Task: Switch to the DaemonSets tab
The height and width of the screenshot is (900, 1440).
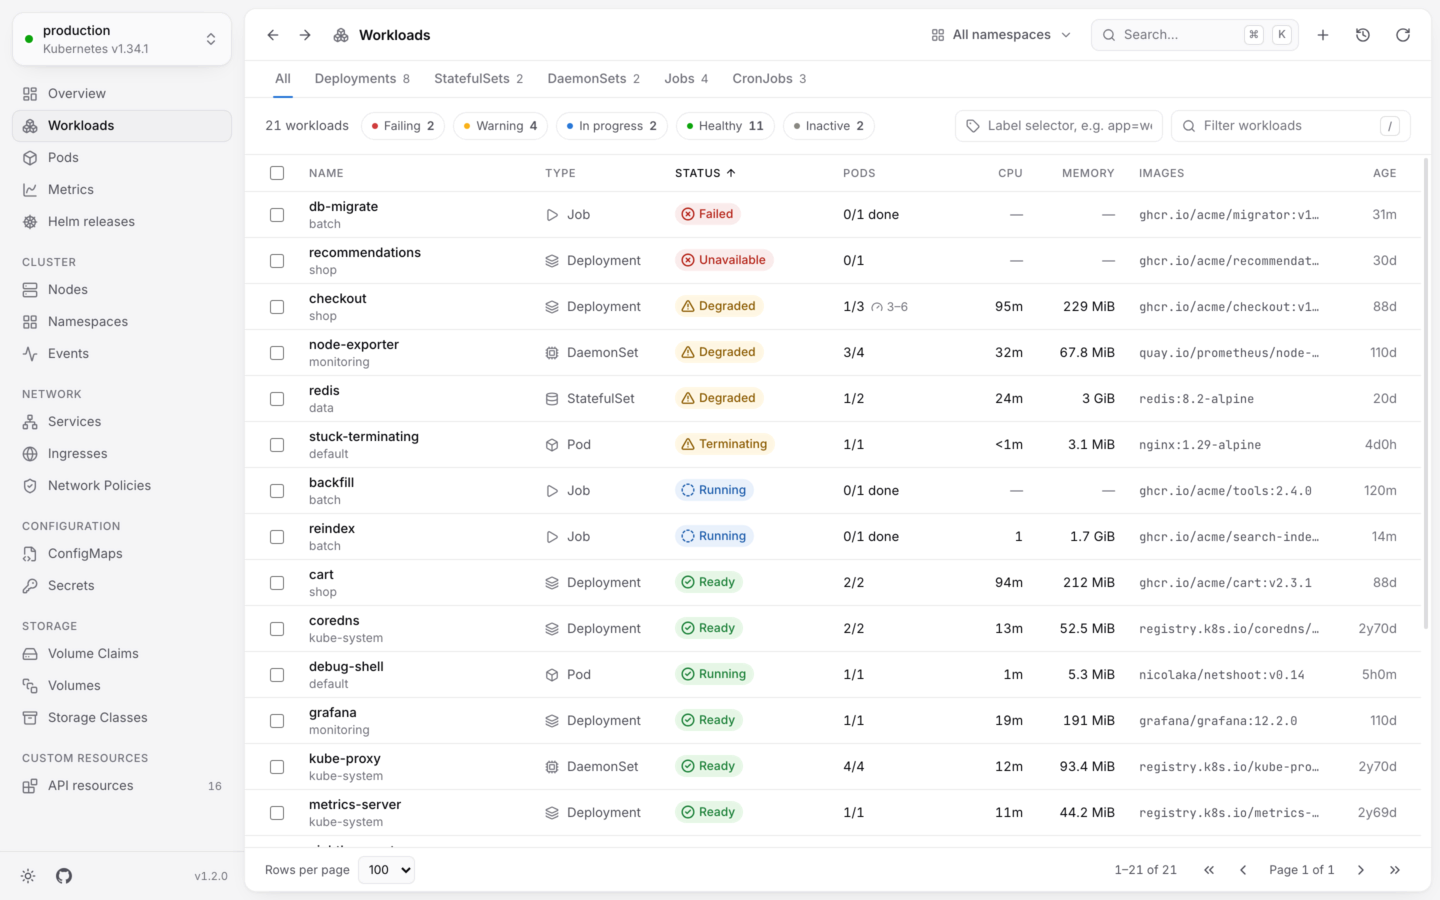Action: 594,79
